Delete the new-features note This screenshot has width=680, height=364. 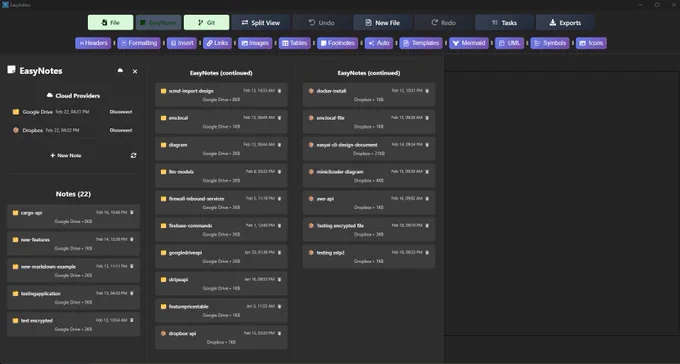(132, 239)
